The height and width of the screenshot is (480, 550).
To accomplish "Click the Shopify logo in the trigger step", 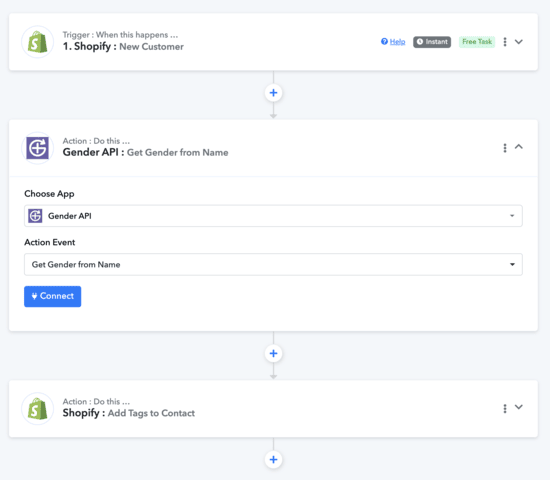I will click(x=38, y=42).
